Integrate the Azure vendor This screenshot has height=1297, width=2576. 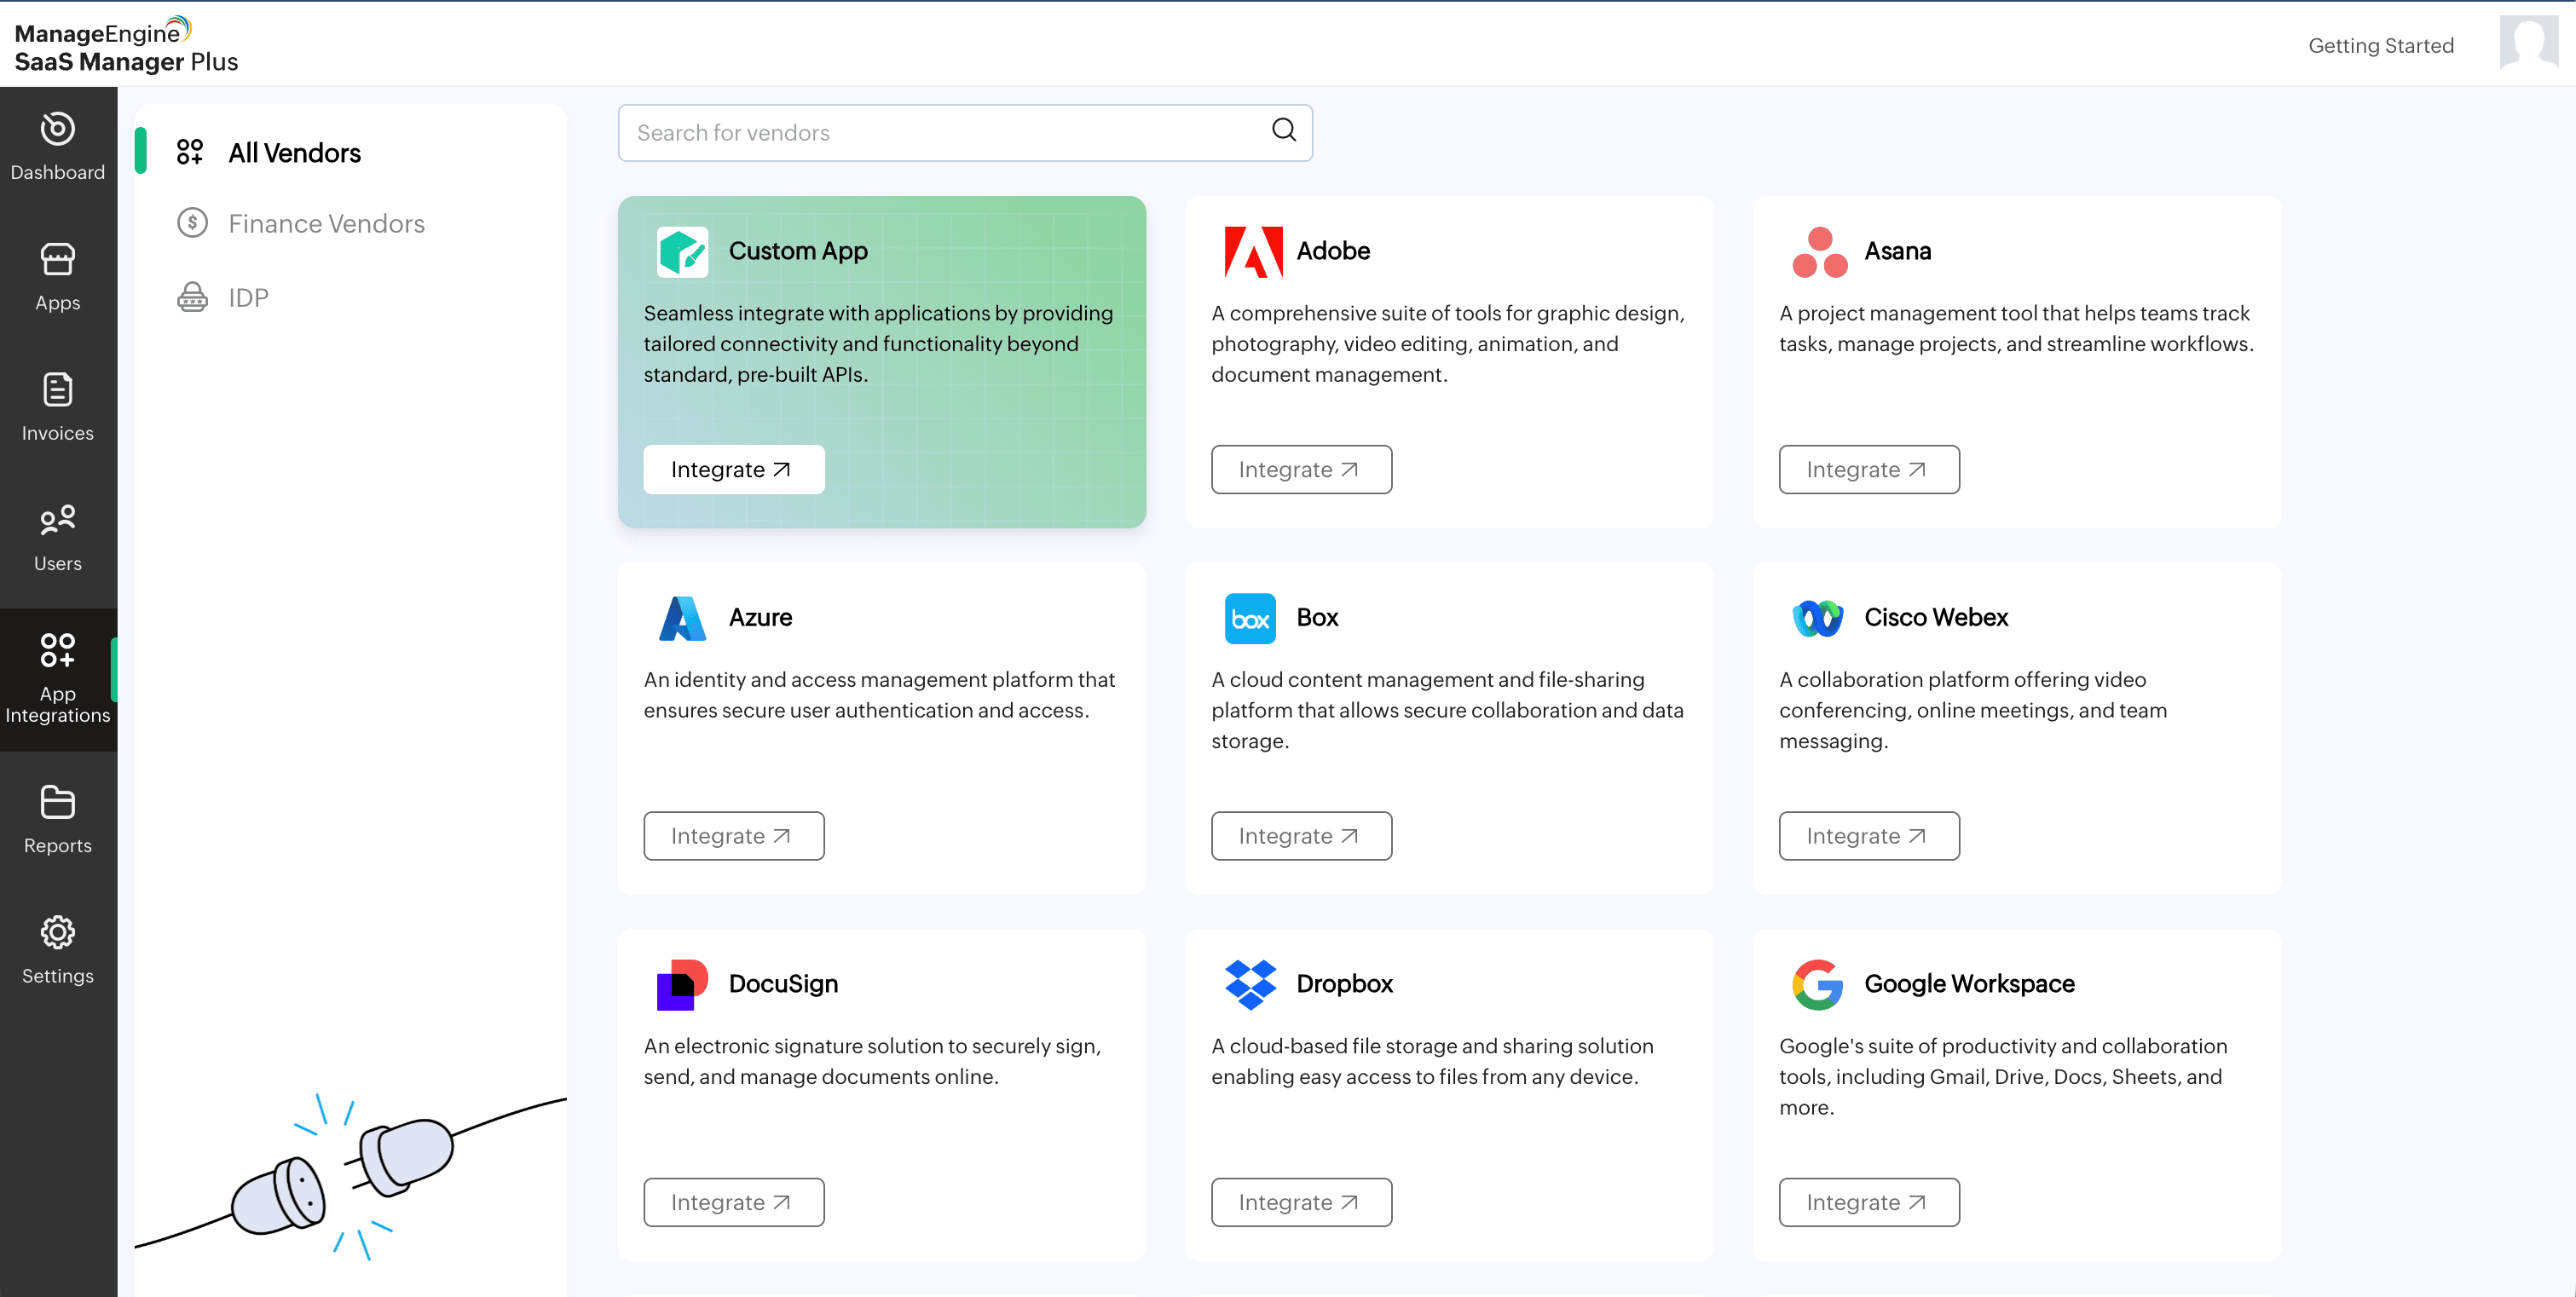[733, 836]
